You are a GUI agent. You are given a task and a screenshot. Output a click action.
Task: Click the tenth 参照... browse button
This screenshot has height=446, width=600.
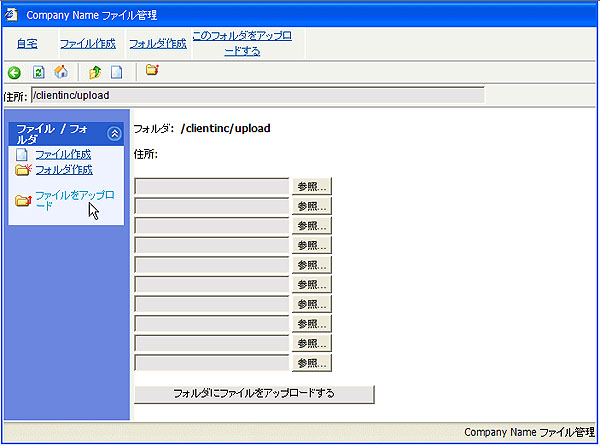(x=312, y=363)
